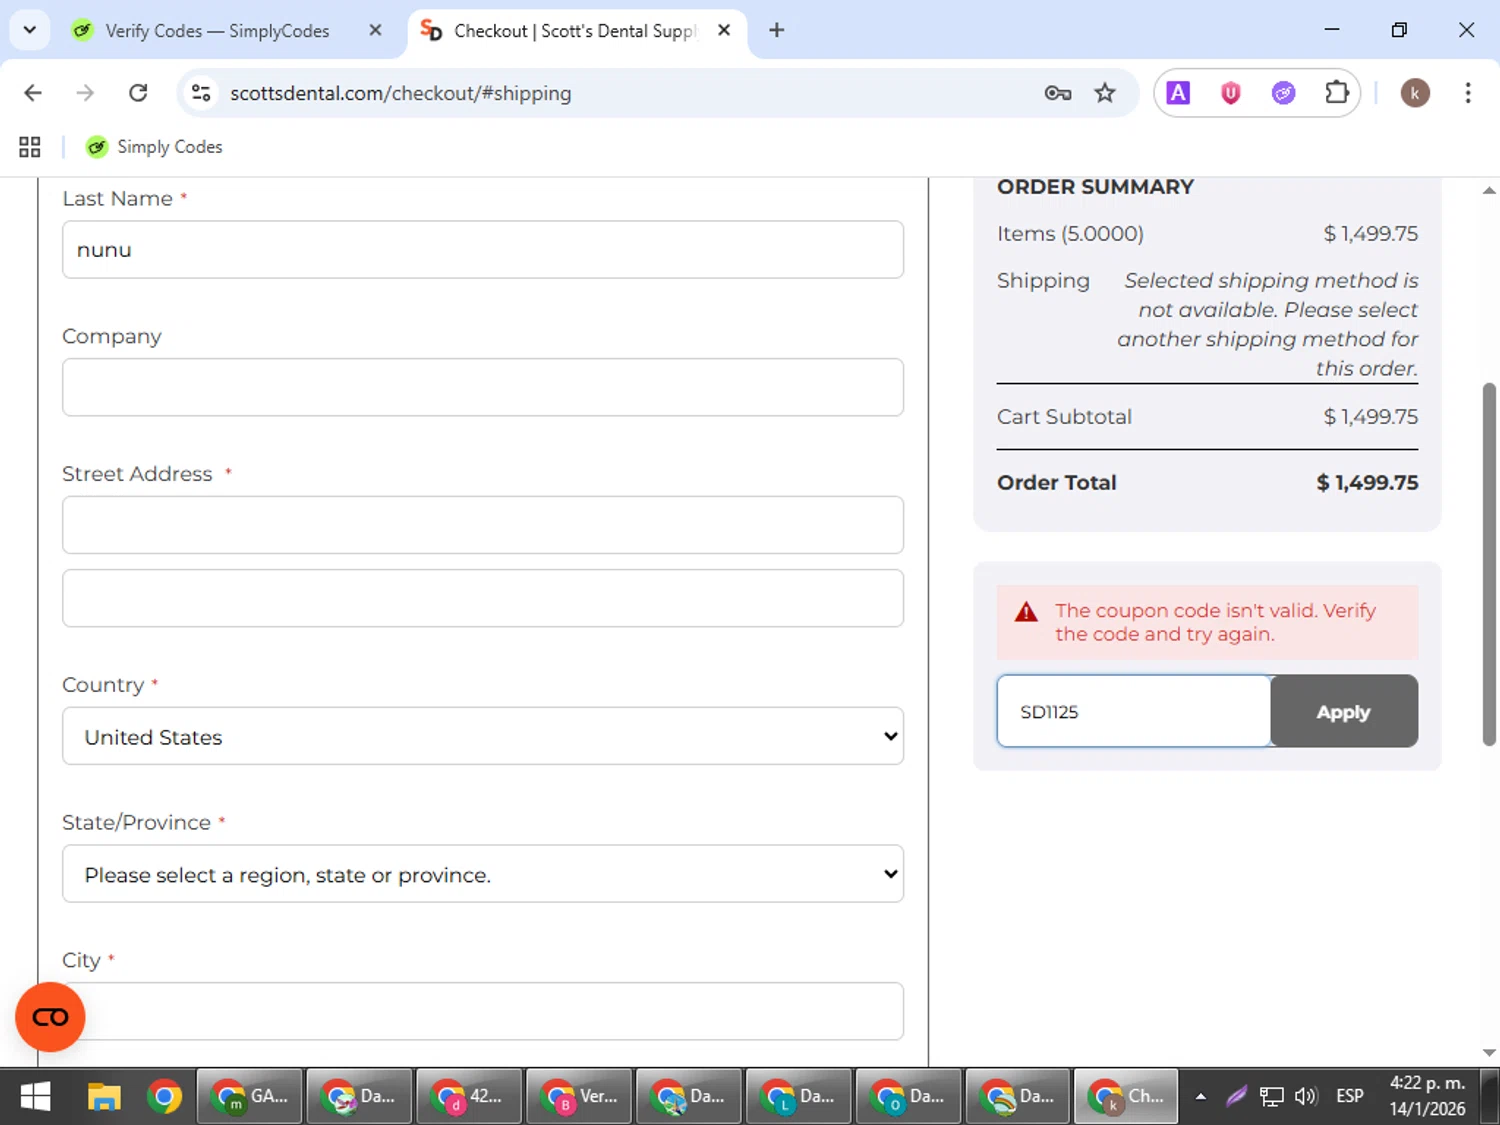Open the ESP language indicator
1500x1125 pixels.
[x=1350, y=1097]
